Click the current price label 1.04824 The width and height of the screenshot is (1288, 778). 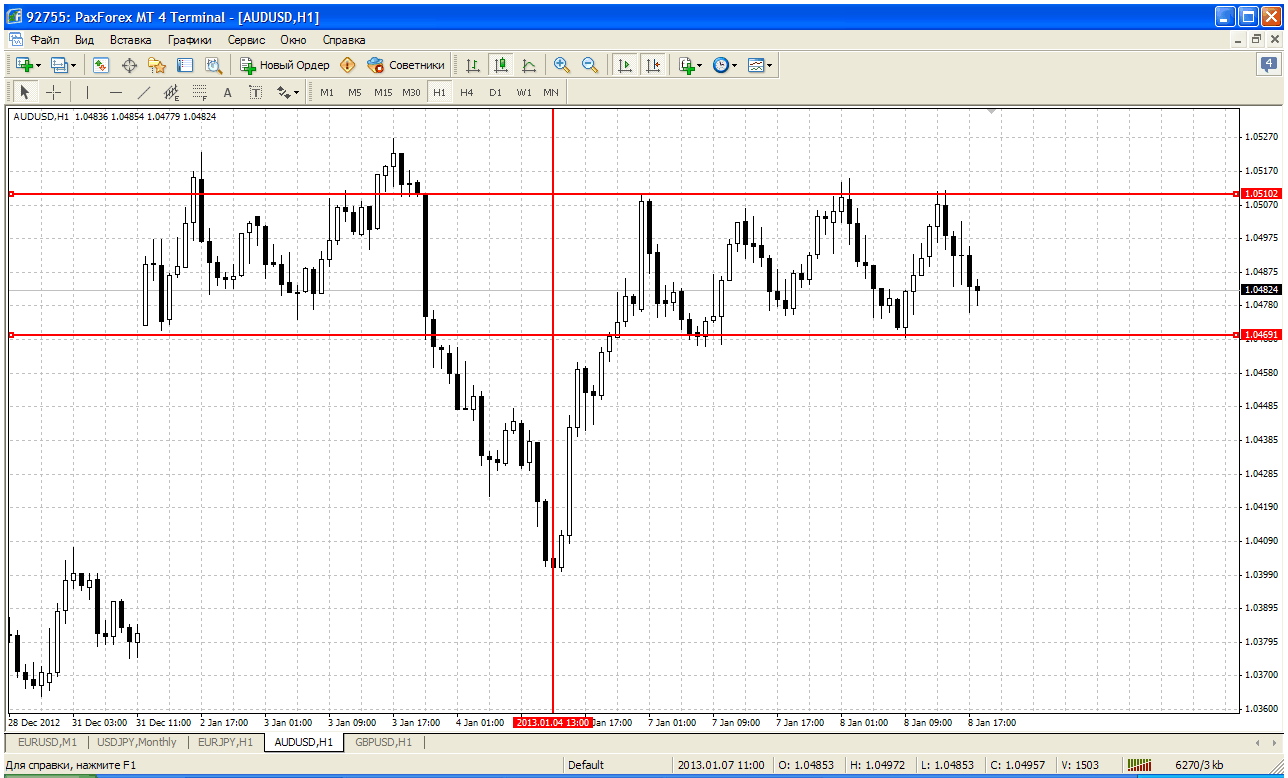point(1261,289)
